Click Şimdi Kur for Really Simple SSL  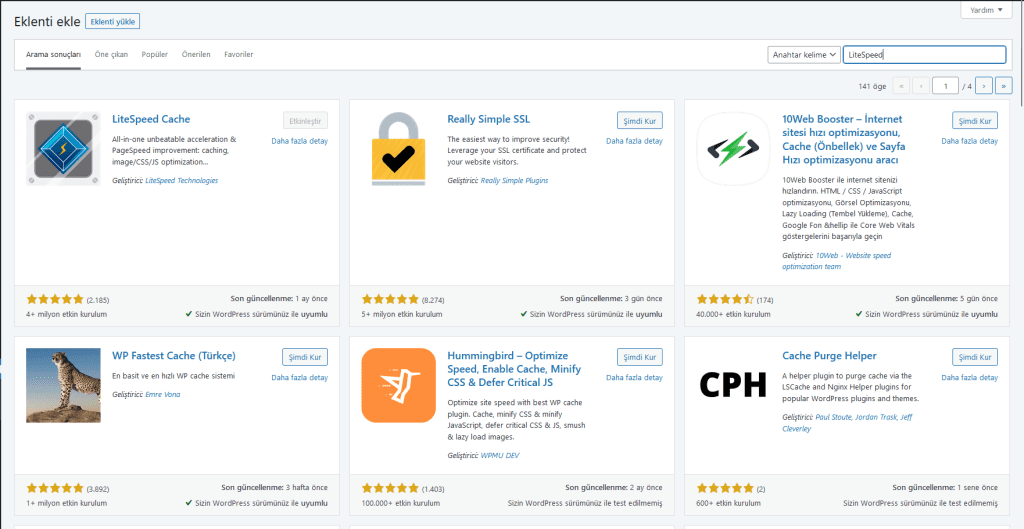[640, 121]
